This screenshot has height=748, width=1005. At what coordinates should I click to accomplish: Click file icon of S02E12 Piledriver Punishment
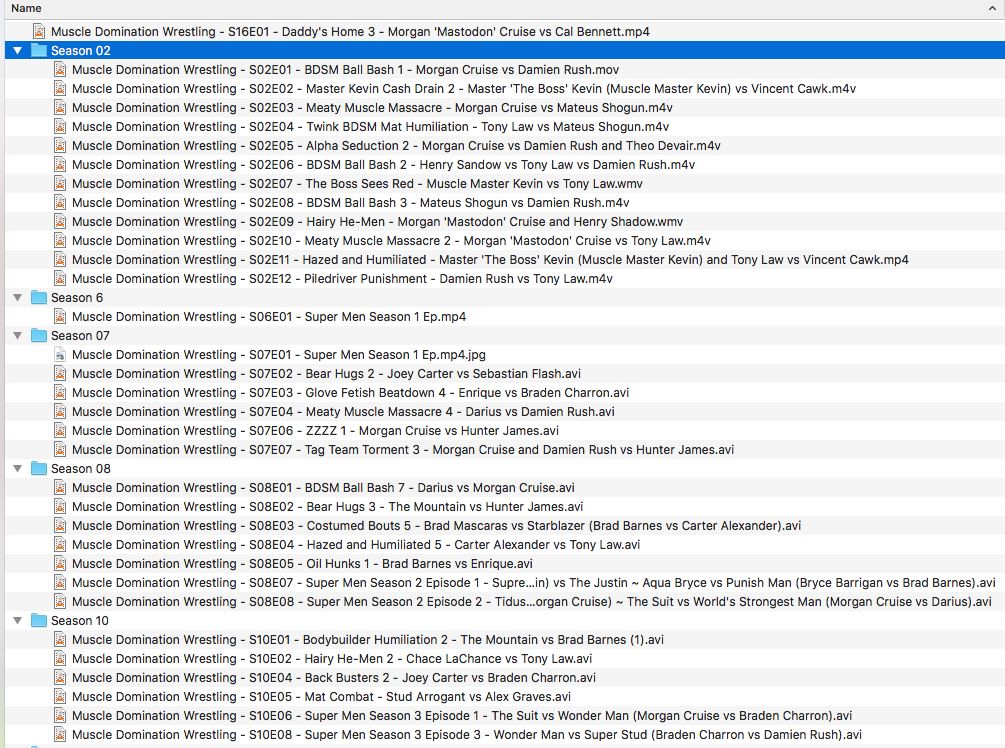[x=60, y=278]
